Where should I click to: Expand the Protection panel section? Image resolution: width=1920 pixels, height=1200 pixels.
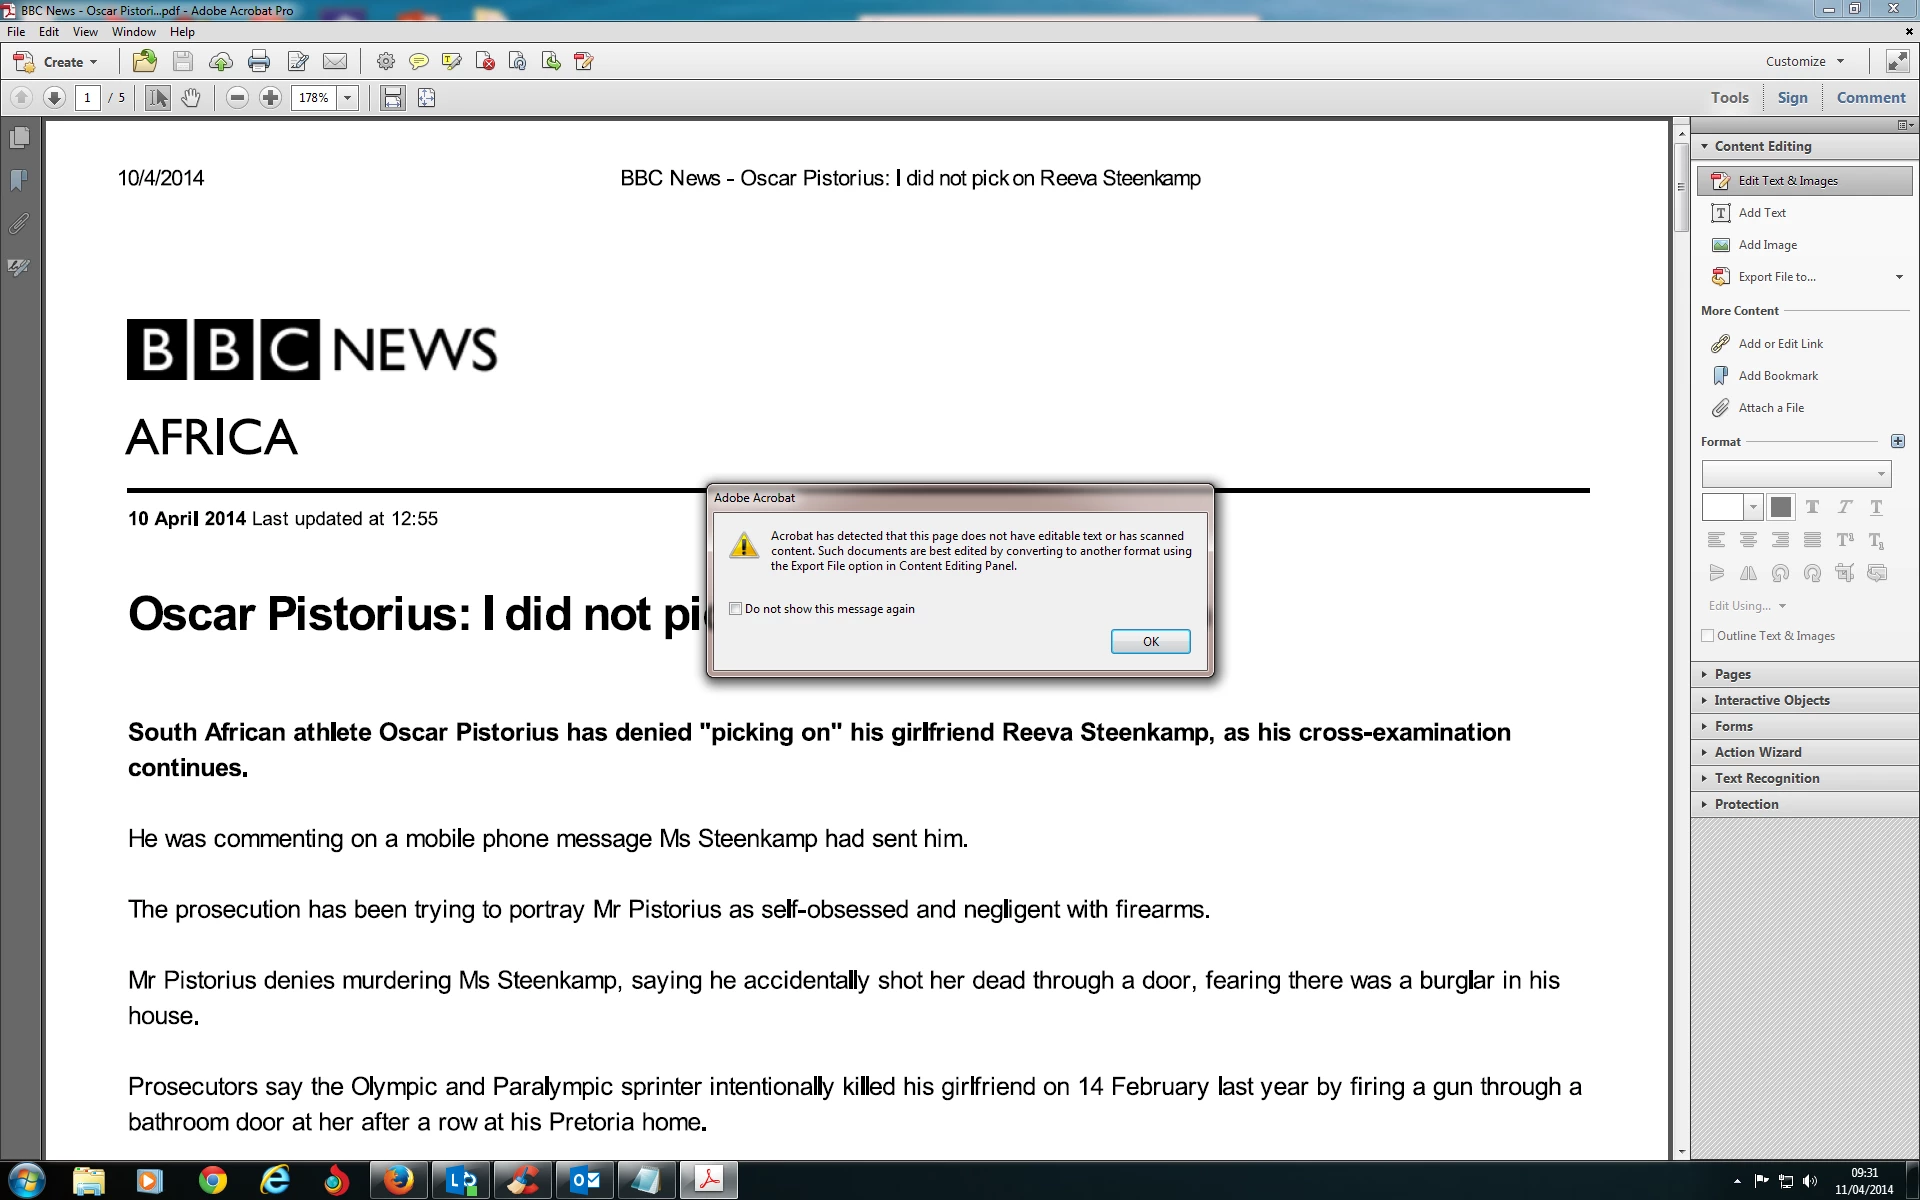pyautogui.click(x=1746, y=804)
